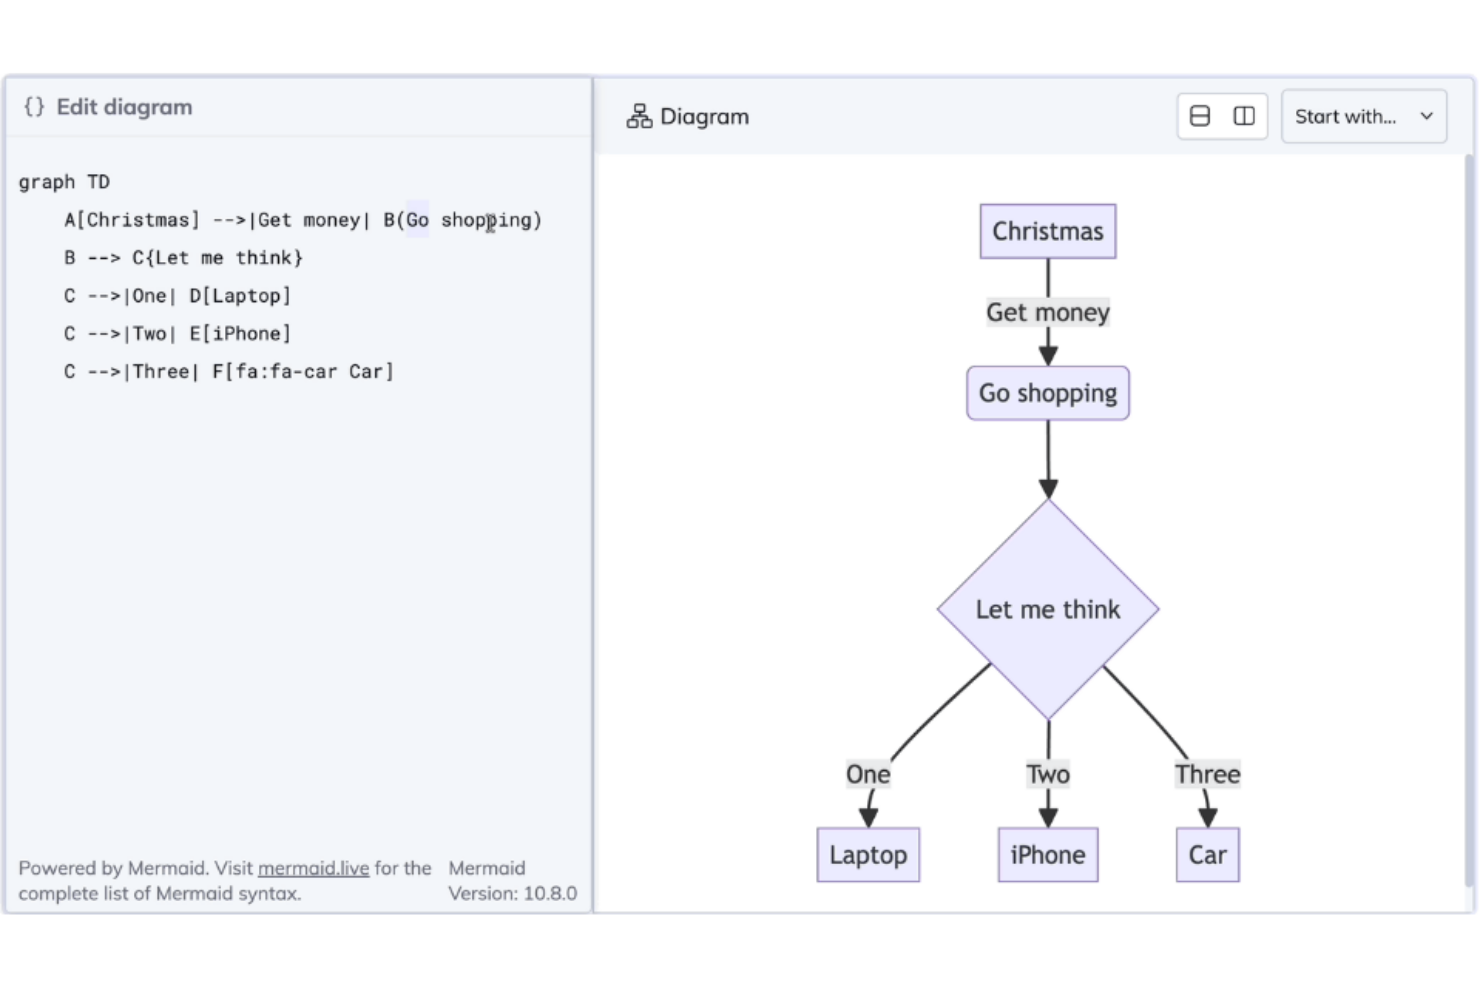The image size is (1480, 987).
Task: Click the chevron arrow on the Start with dropdown
Action: pos(1426,117)
